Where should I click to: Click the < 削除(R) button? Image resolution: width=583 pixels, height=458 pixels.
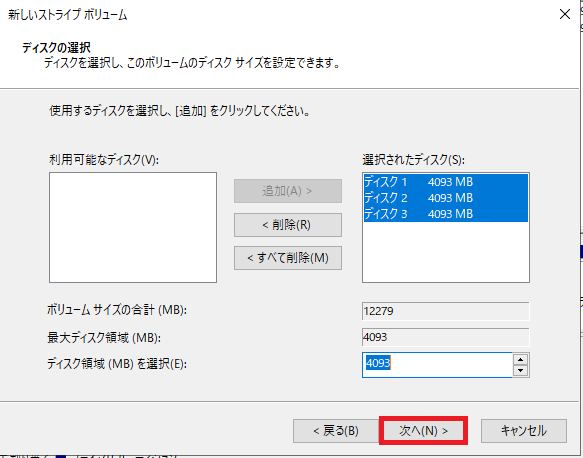pyautogui.click(x=288, y=225)
